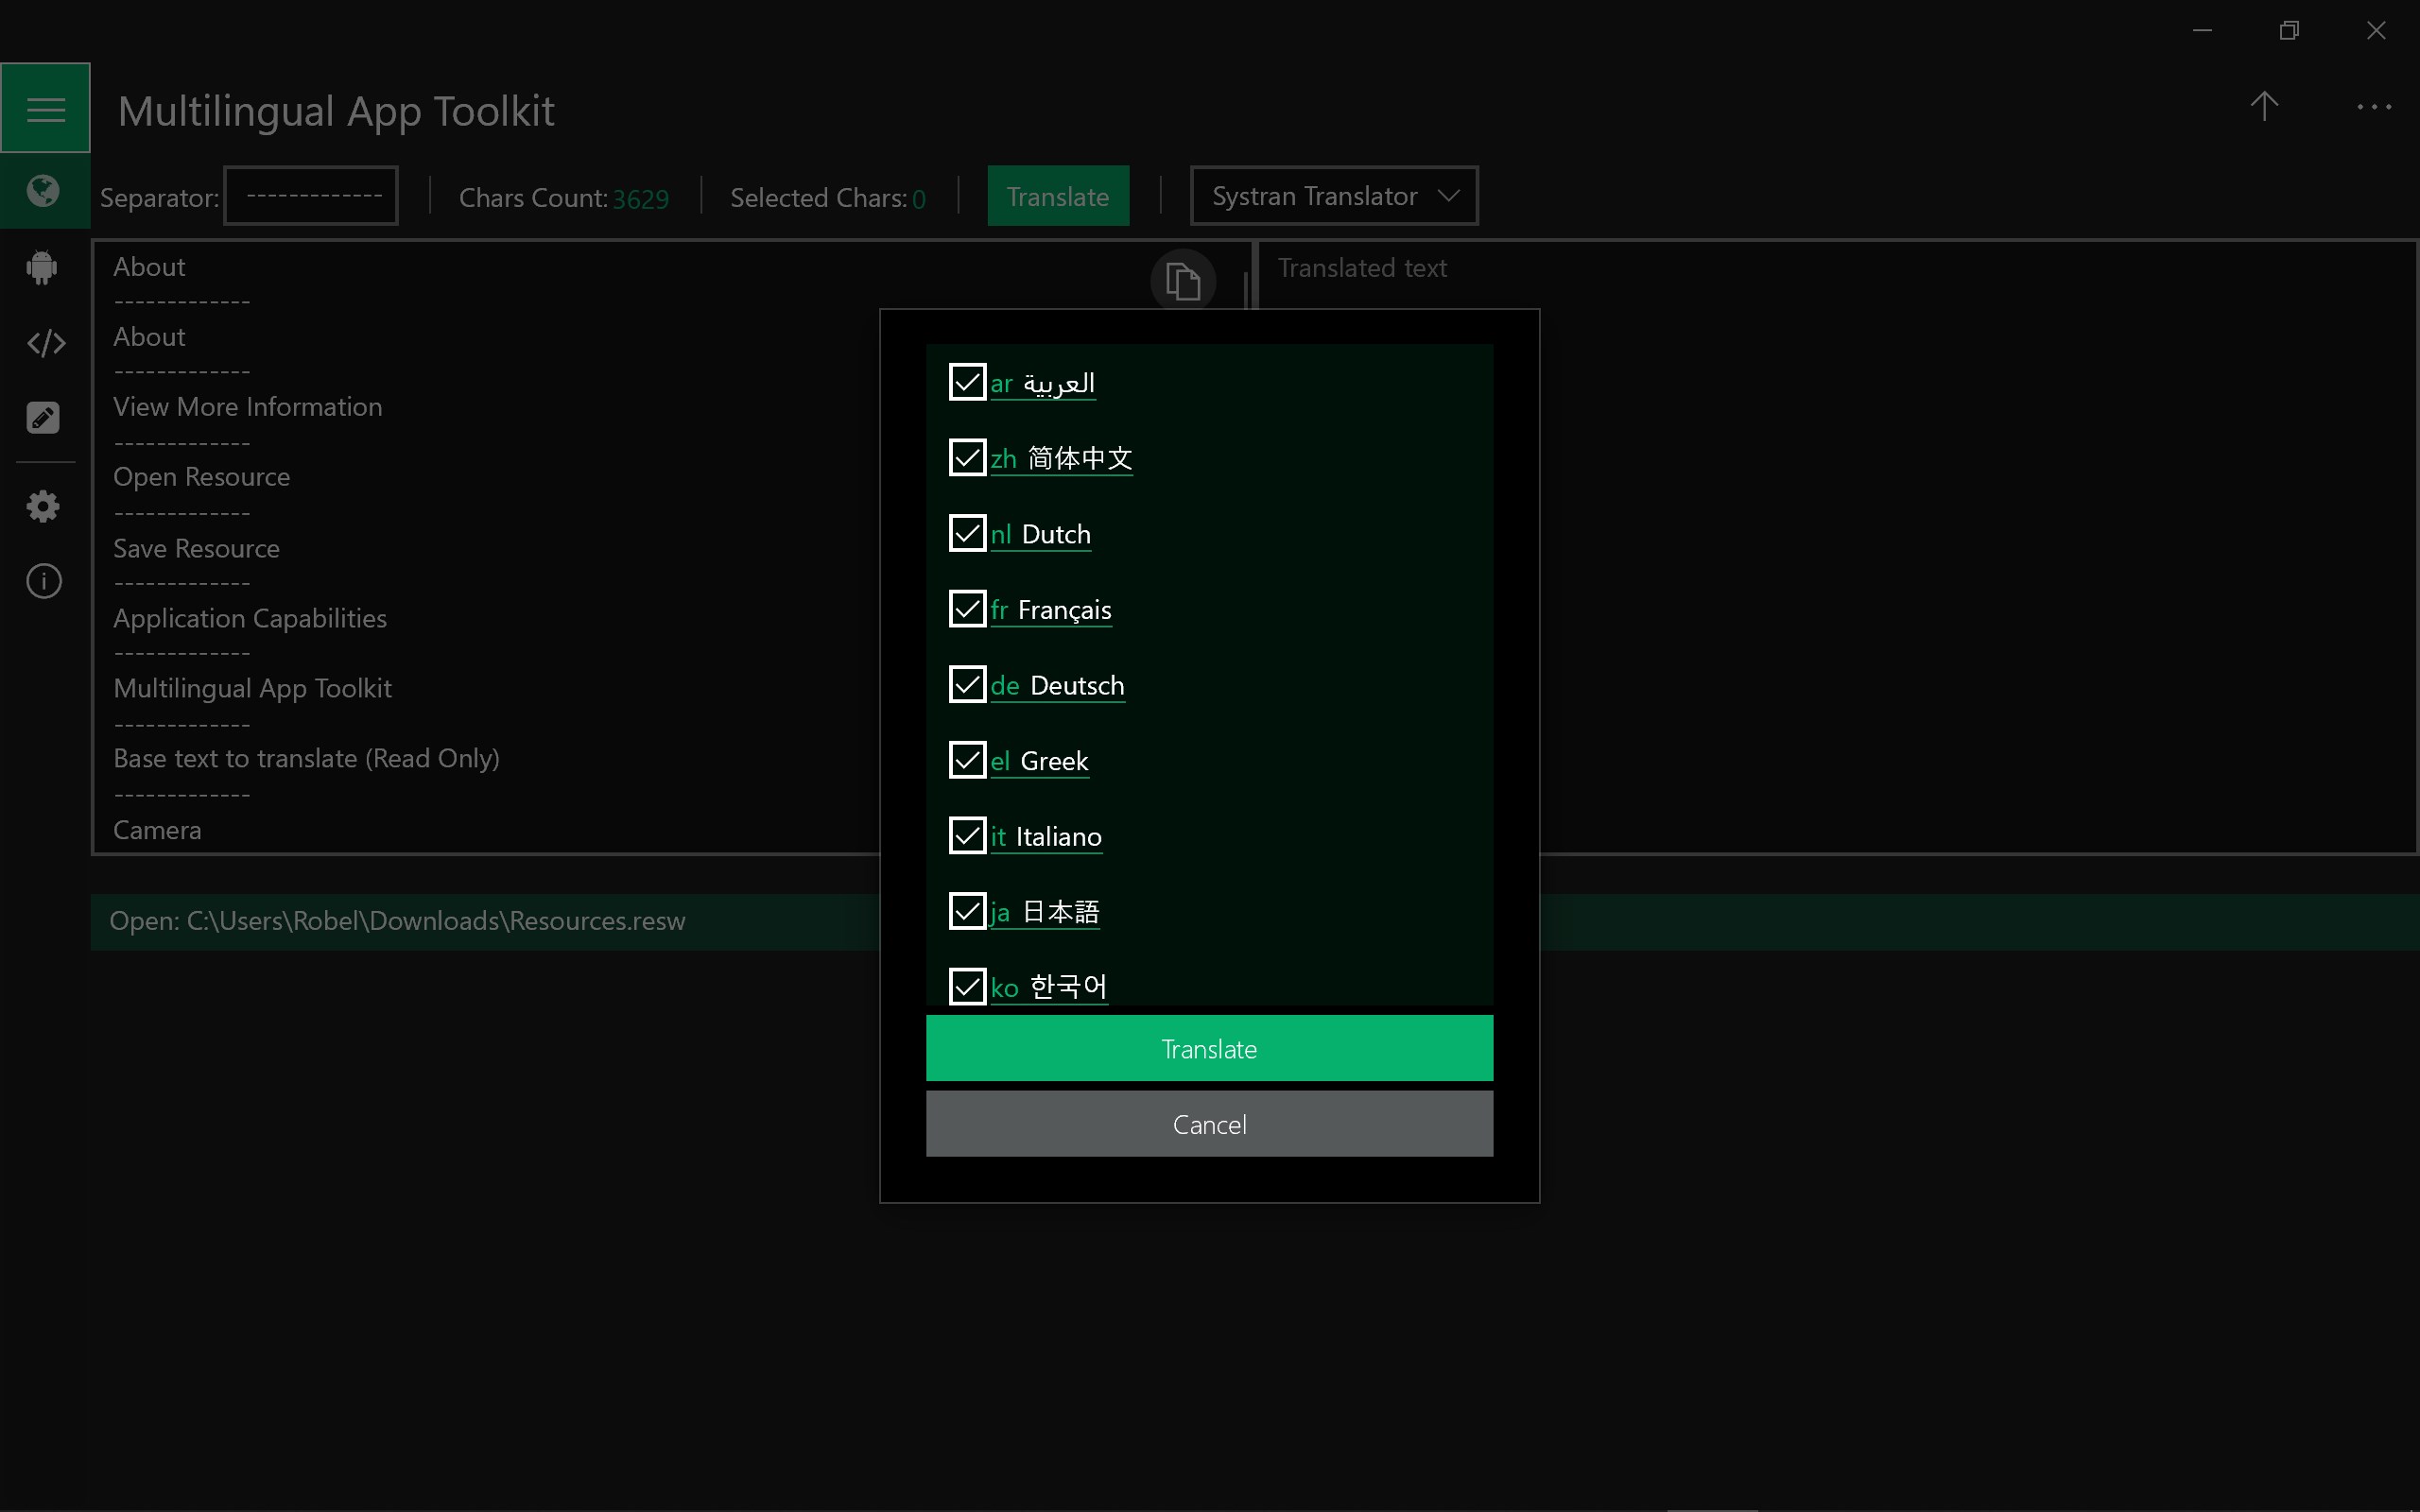The image size is (2420, 1512).
Task: Uncheck the nl Dutch checkbox
Action: tap(967, 533)
